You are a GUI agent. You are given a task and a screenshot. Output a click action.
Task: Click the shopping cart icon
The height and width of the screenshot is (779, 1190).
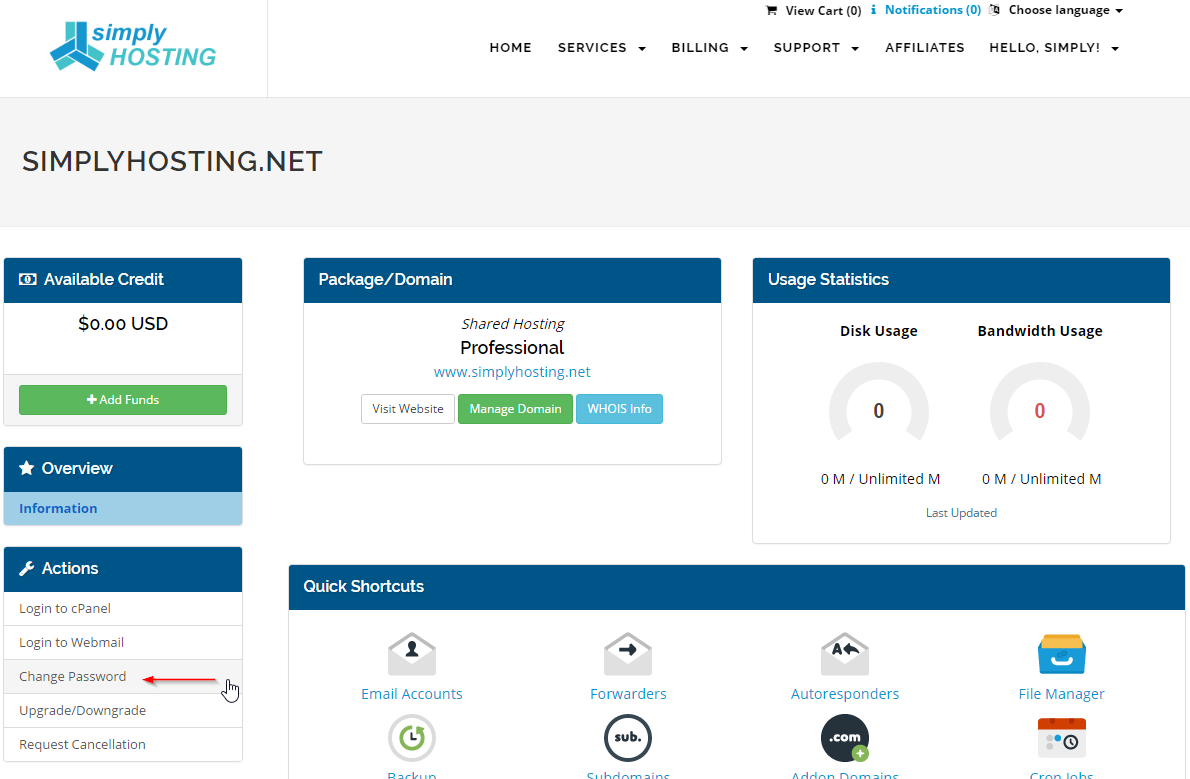pyautogui.click(x=772, y=11)
